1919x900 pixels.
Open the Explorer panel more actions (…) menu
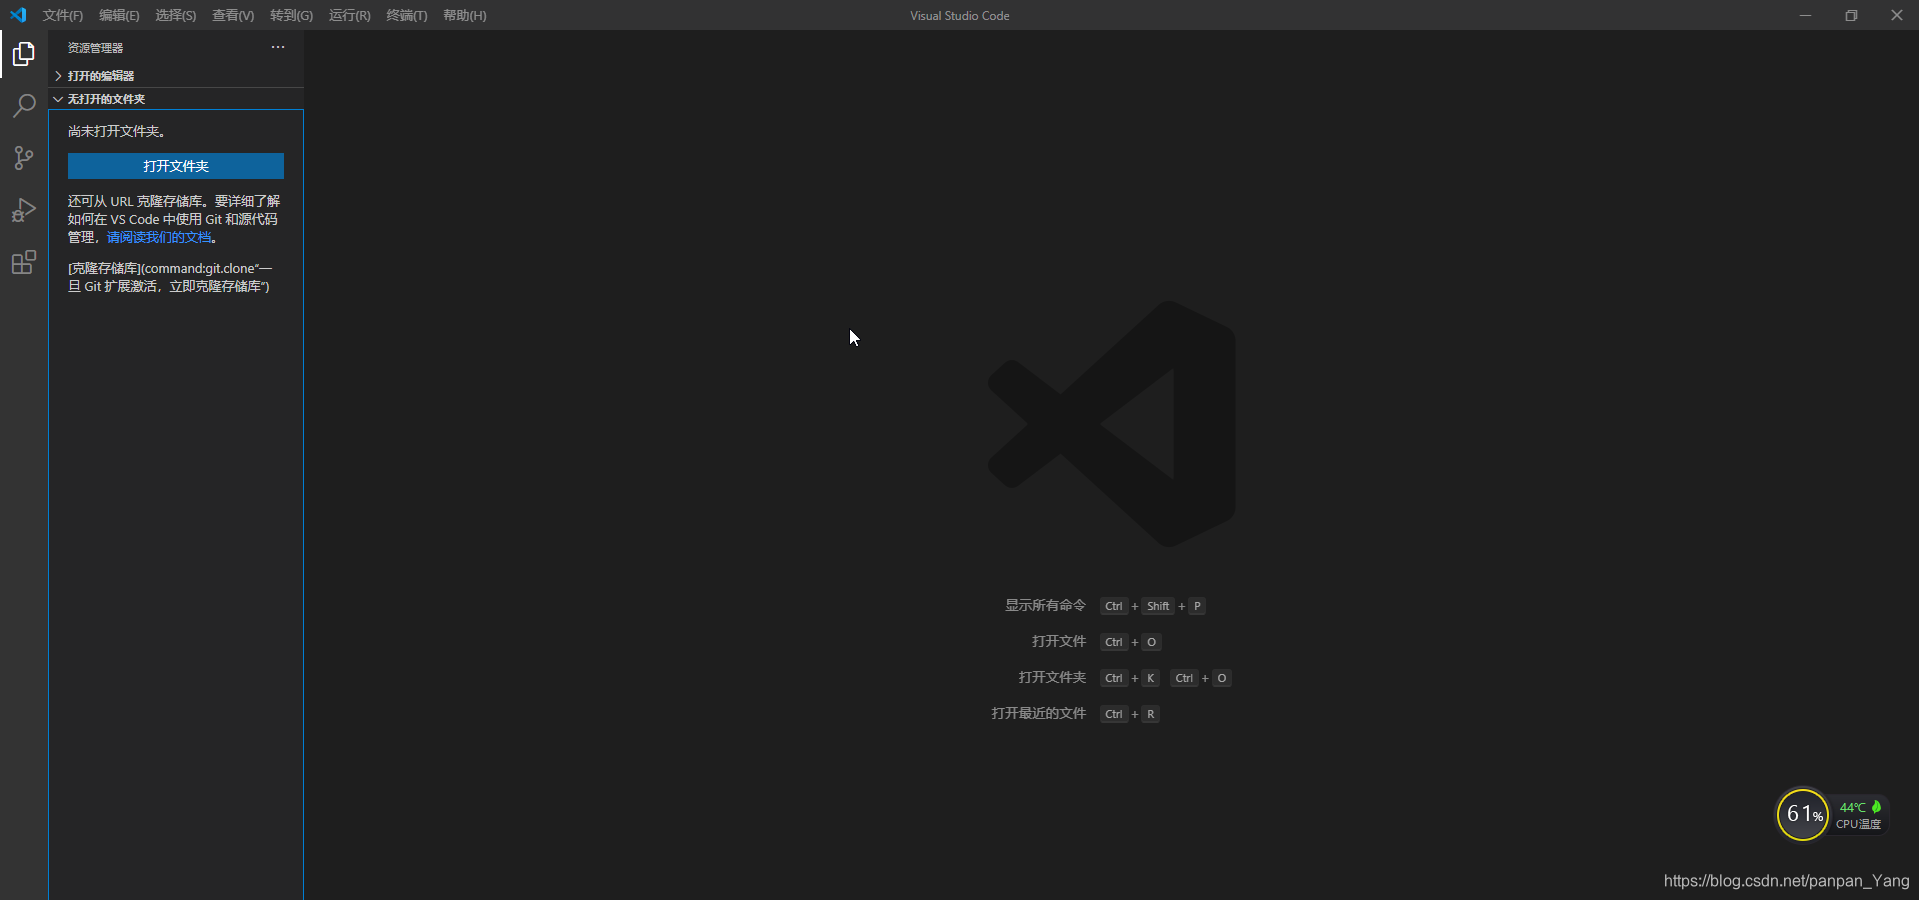(278, 47)
